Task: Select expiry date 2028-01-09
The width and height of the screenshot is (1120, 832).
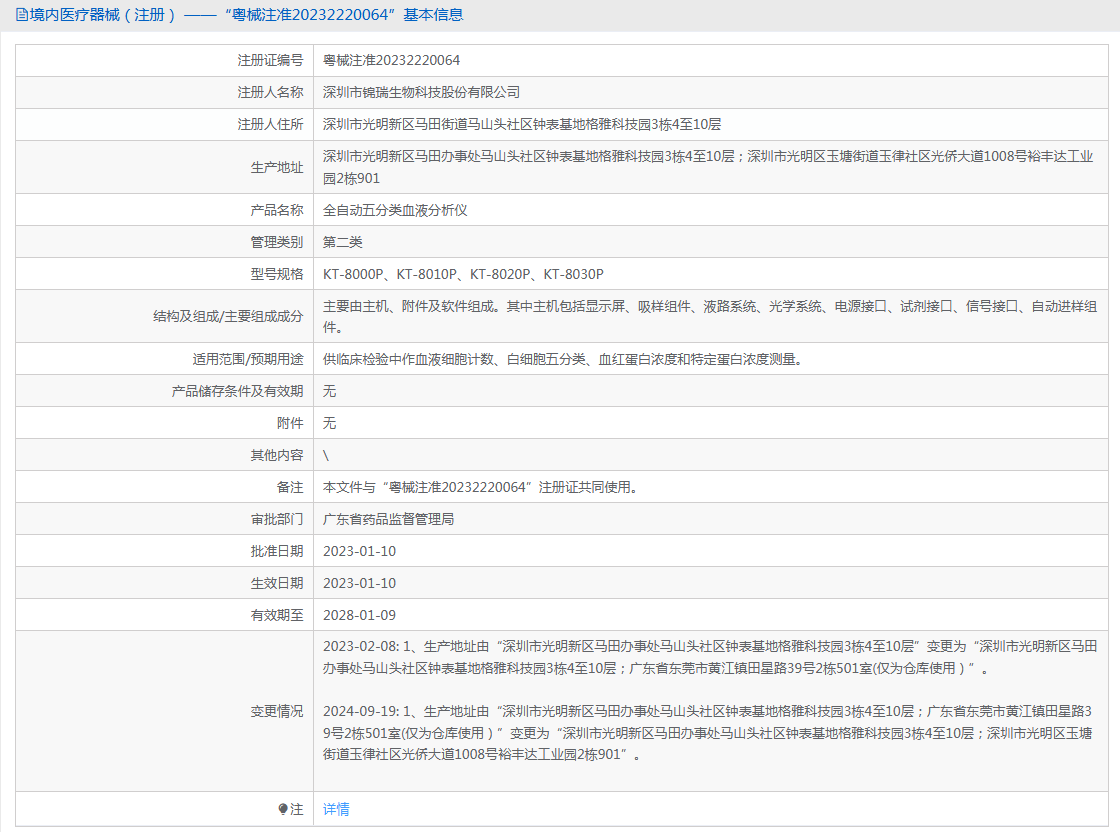Action: point(359,616)
